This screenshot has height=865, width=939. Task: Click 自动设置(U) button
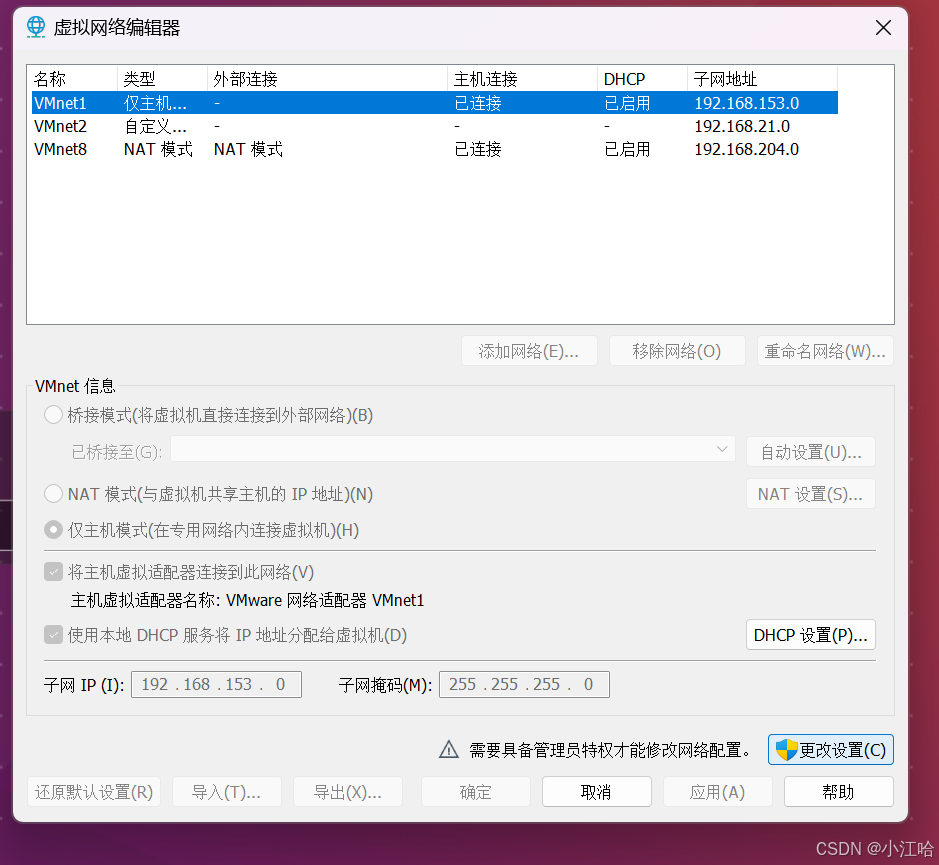[811, 451]
